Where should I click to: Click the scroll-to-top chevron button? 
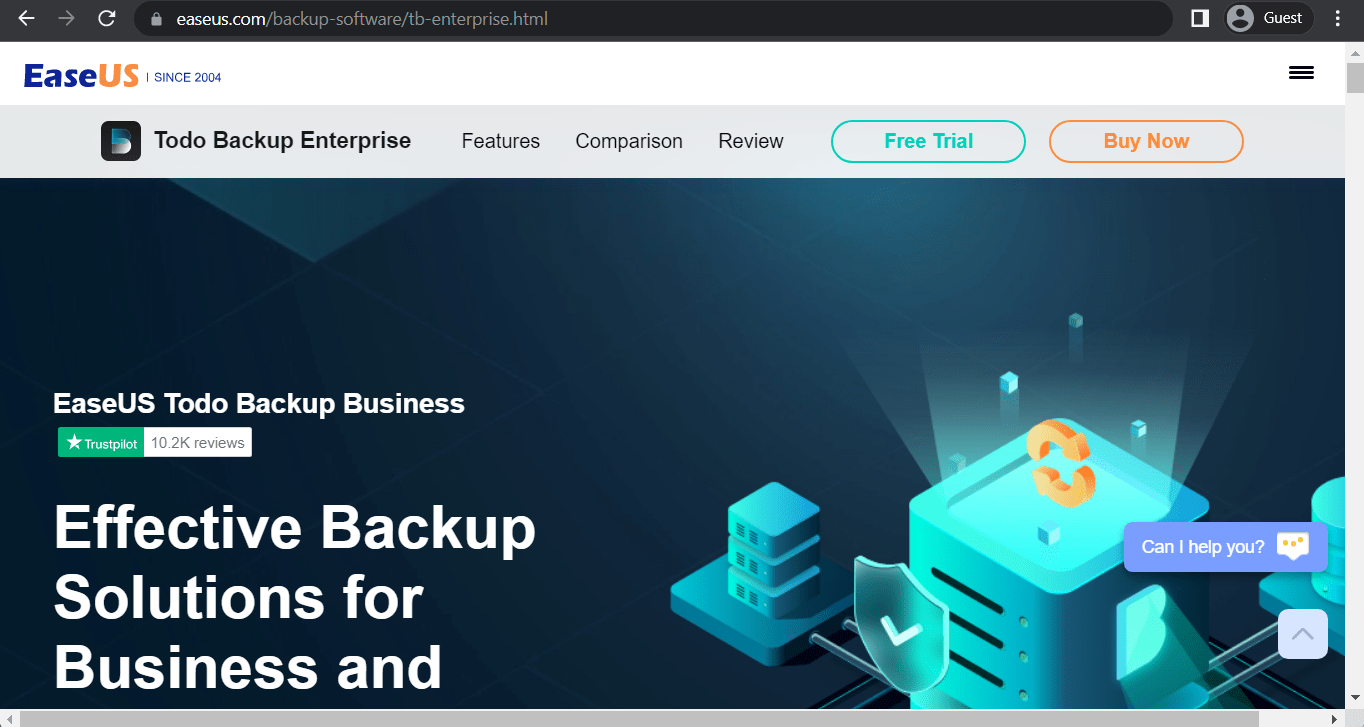pos(1302,634)
